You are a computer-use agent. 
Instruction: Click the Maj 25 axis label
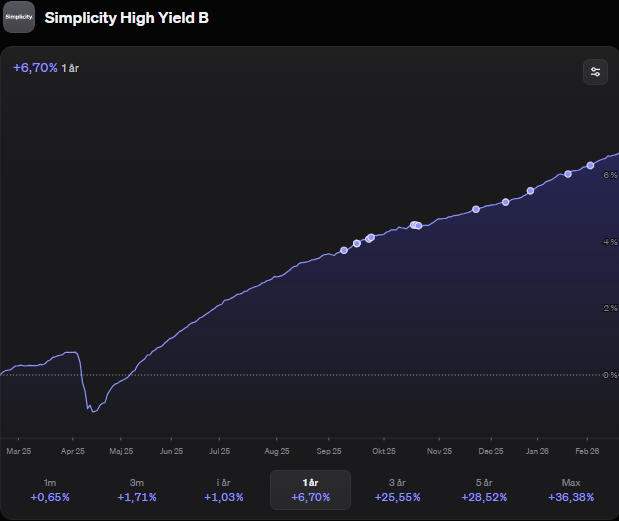121,451
